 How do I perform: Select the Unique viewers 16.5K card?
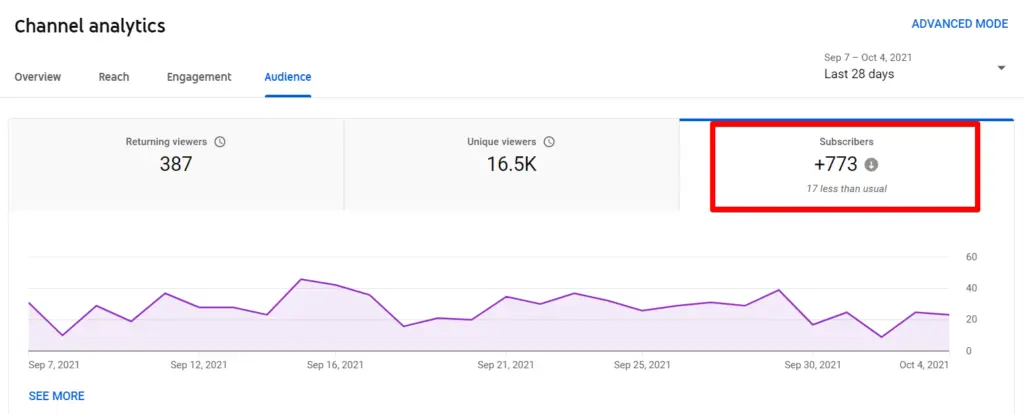pyautogui.click(x=511, y=164)
